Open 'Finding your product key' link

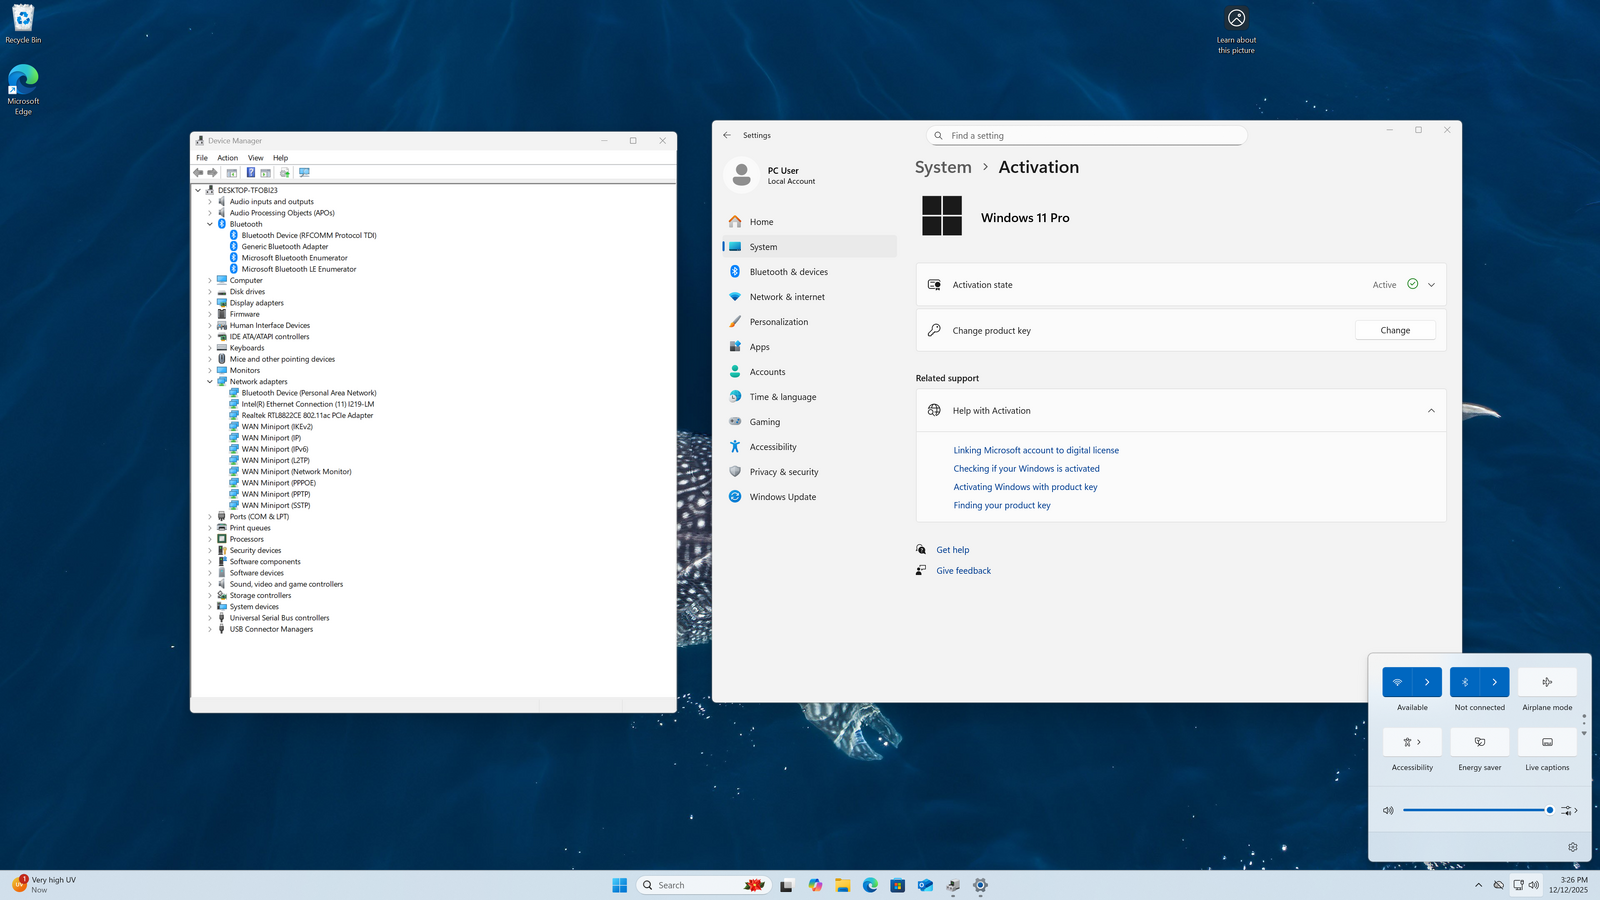pos(1002,506)
